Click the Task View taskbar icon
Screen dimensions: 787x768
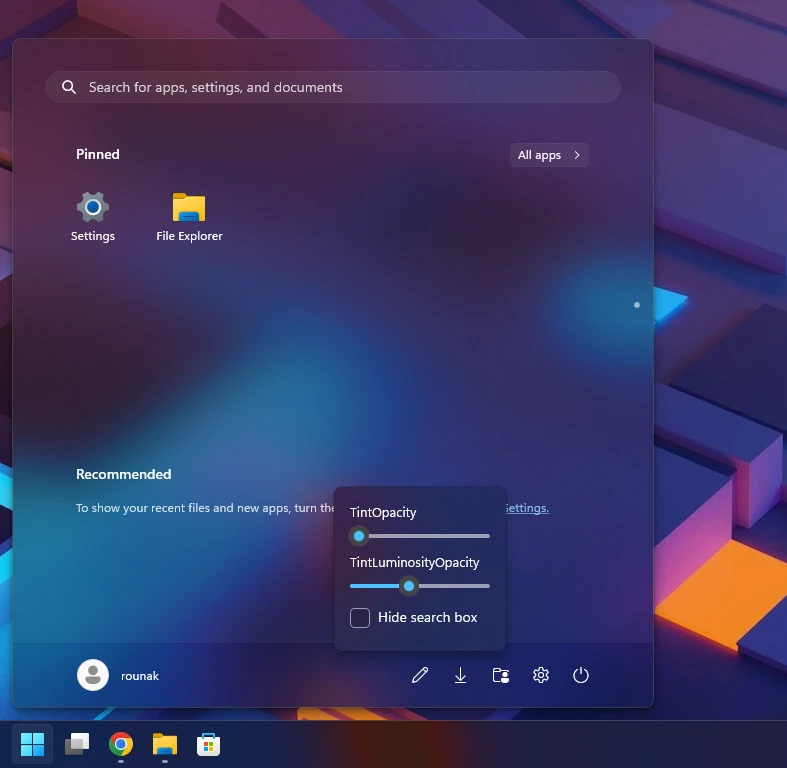77,744
